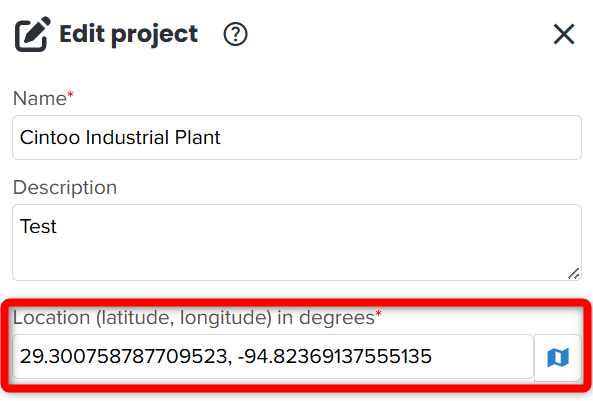Place cursor on word Cintoo
593x401 pixels.
[50, 137]
